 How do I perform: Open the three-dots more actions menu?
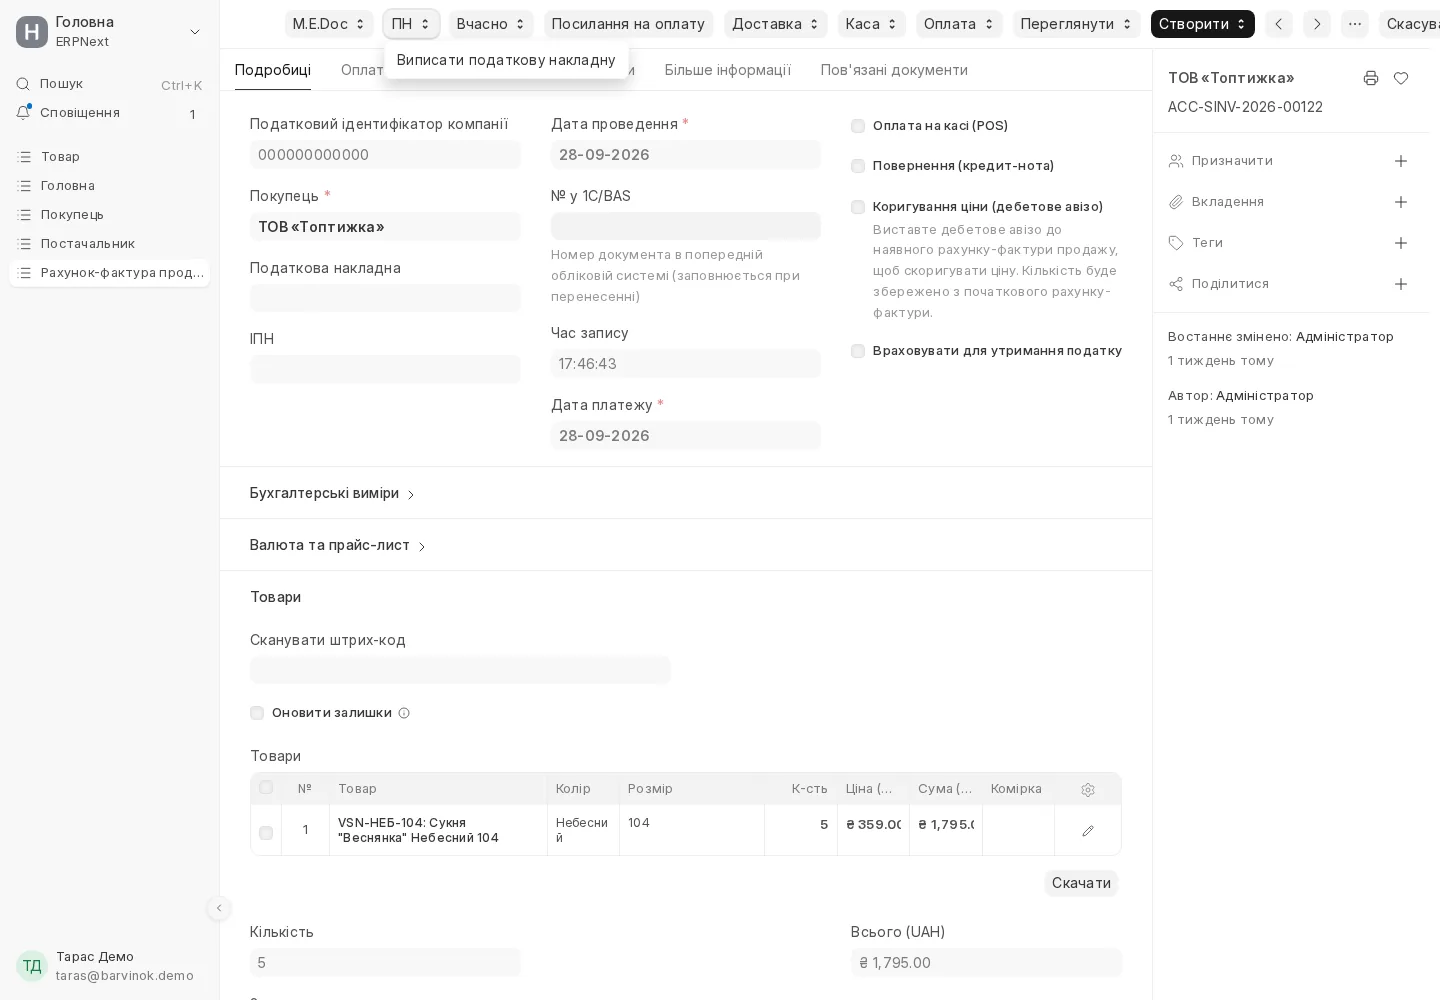pyautogui.click(x=1355, y=24)
